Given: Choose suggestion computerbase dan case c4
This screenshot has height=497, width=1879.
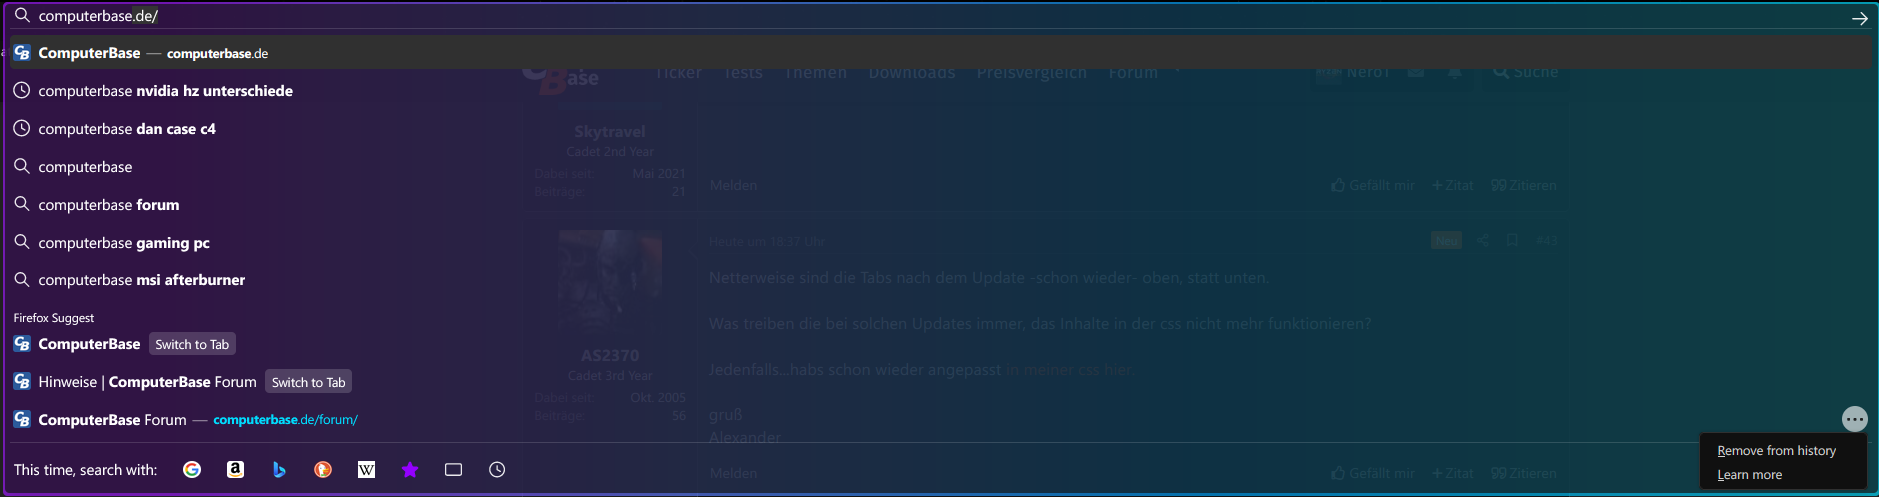Looking at the screenshot, I should [940, 129].
